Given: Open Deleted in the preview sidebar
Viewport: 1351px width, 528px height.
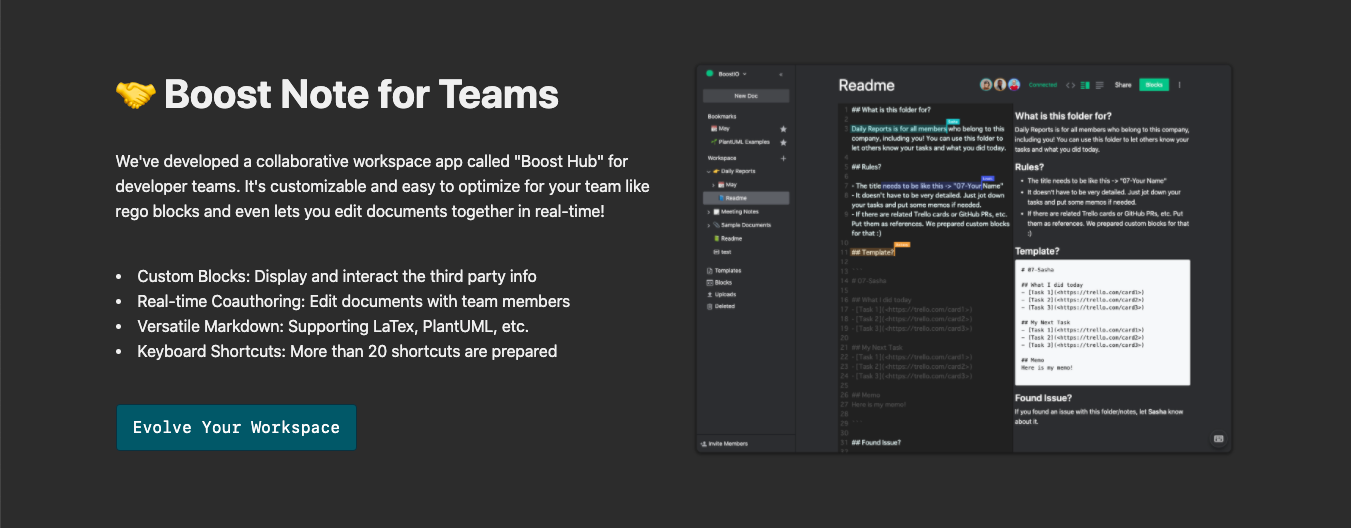Looking at the screenshot, I should point(721,306).
